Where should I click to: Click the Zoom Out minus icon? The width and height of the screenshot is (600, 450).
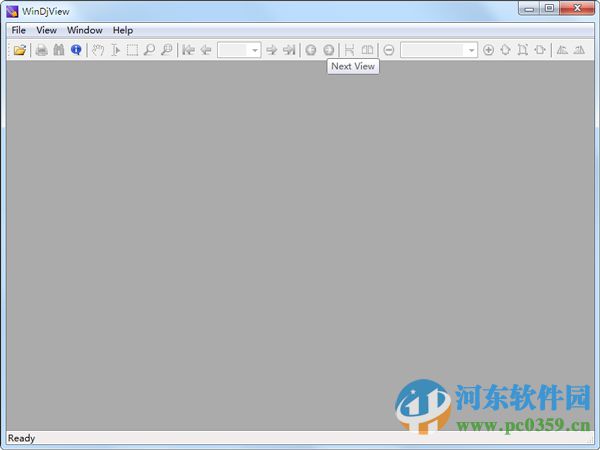tap(389, 50)
